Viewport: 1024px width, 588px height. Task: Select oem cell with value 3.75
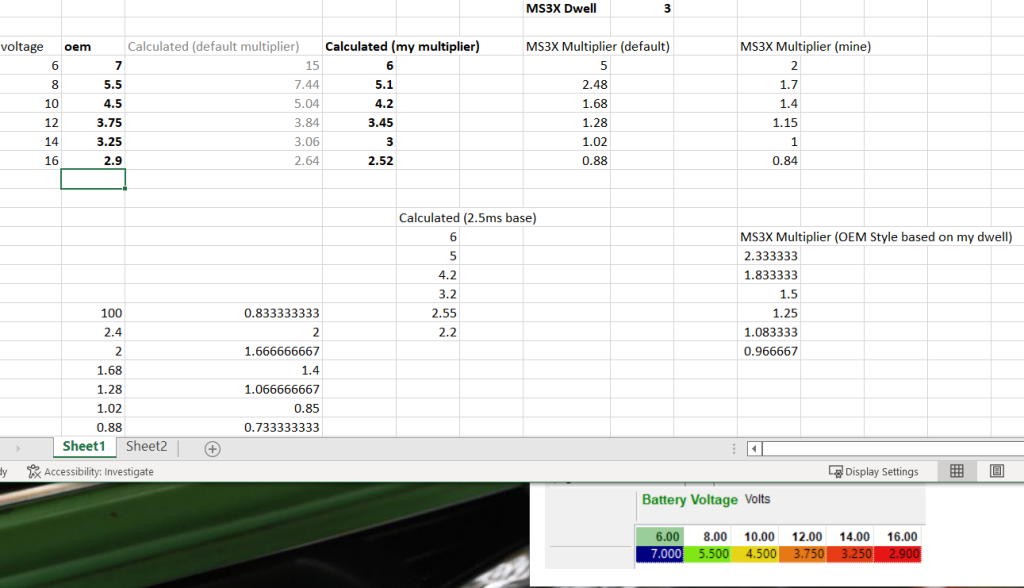(x=93, y=122)
